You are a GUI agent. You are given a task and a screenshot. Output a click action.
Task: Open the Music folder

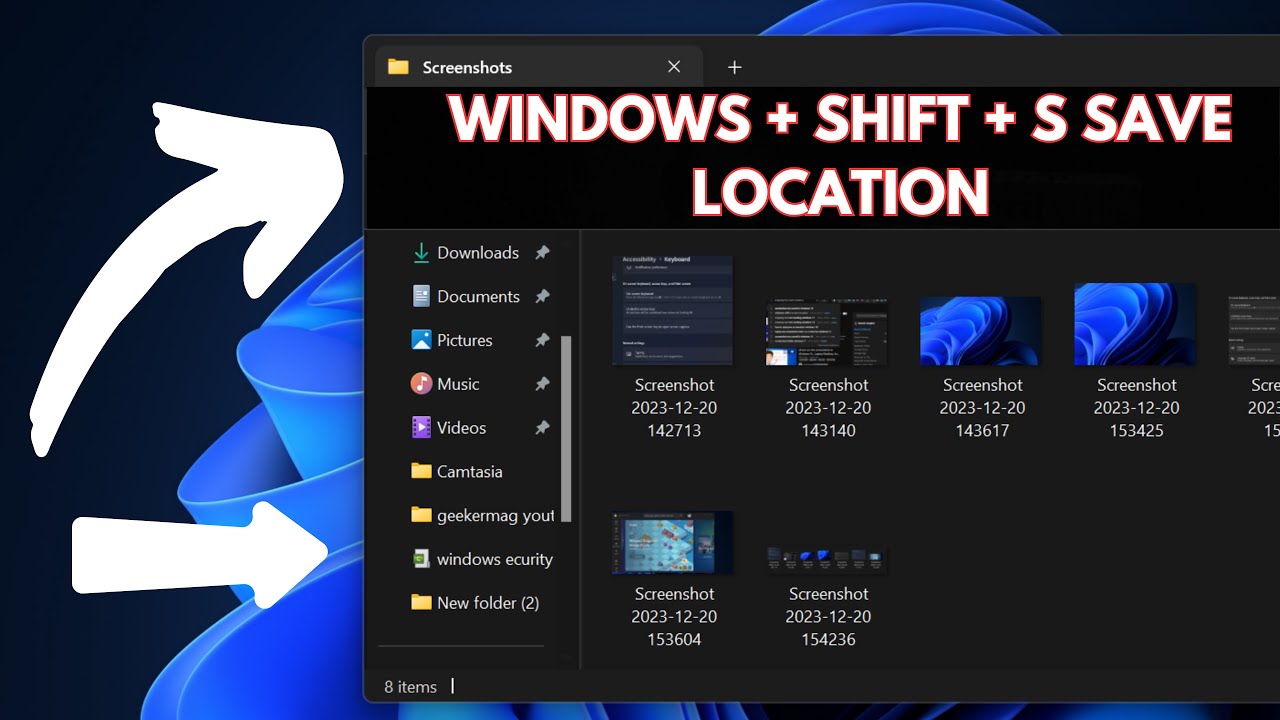tap(458, 384)
